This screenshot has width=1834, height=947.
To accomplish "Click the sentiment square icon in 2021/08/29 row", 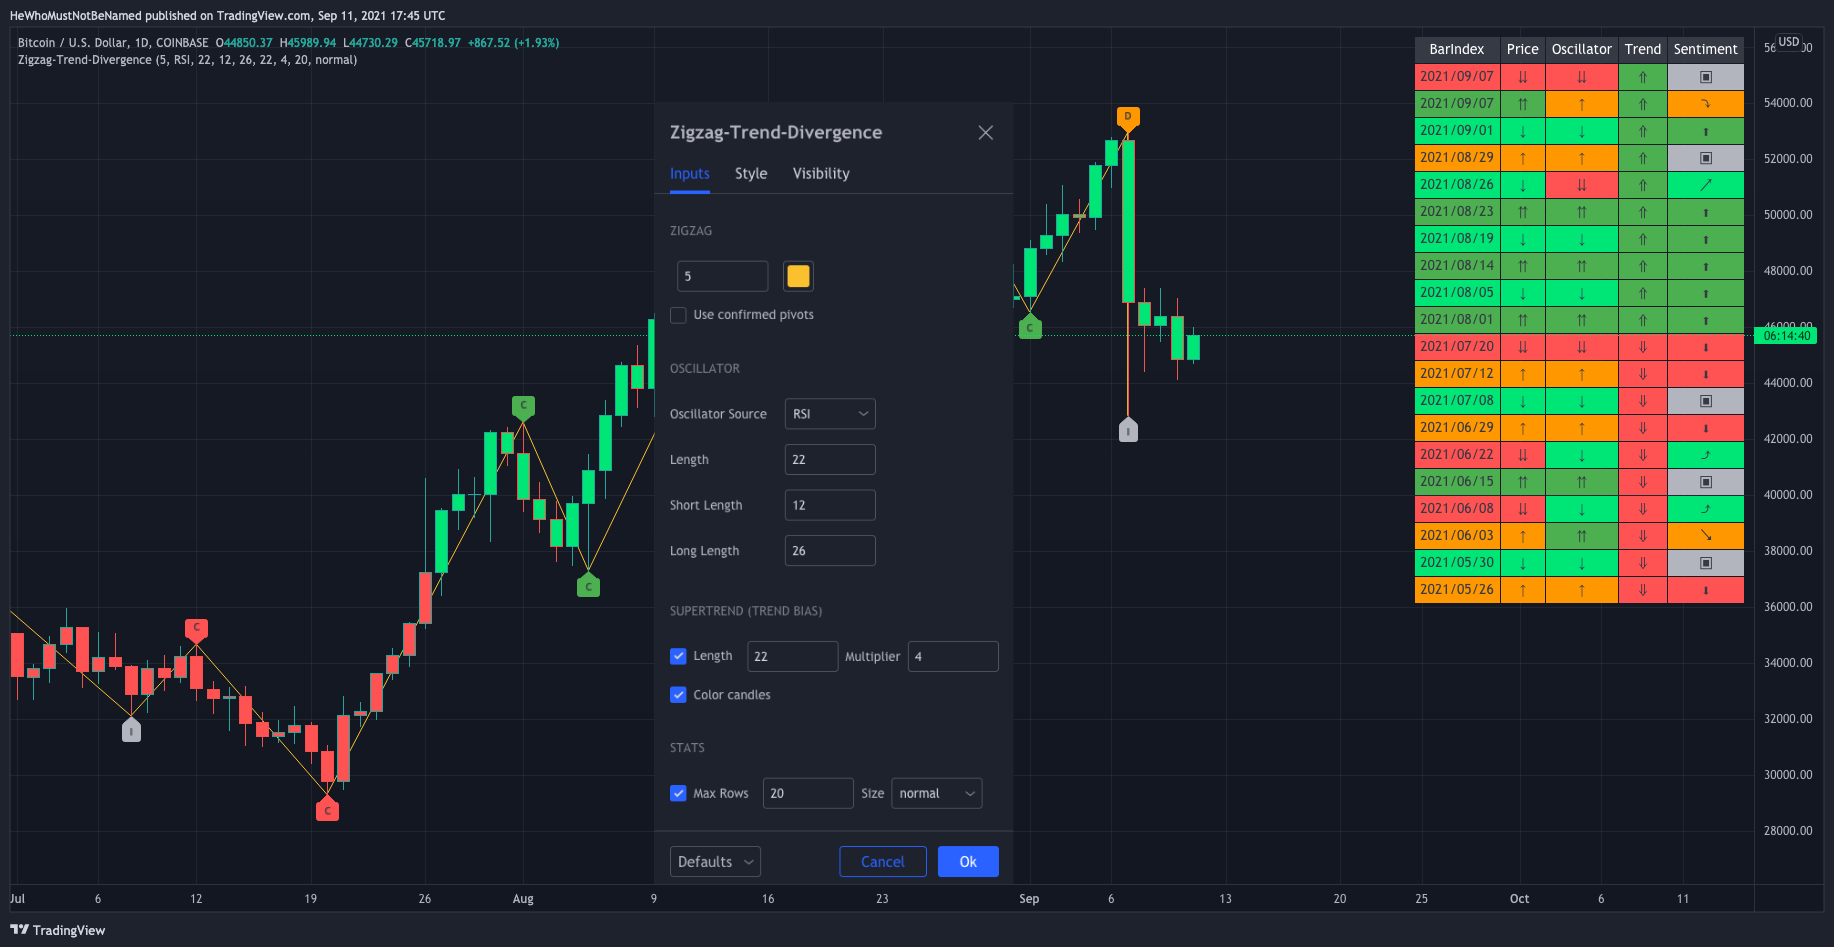I will pyautogui.click(x=1706, y=158).
